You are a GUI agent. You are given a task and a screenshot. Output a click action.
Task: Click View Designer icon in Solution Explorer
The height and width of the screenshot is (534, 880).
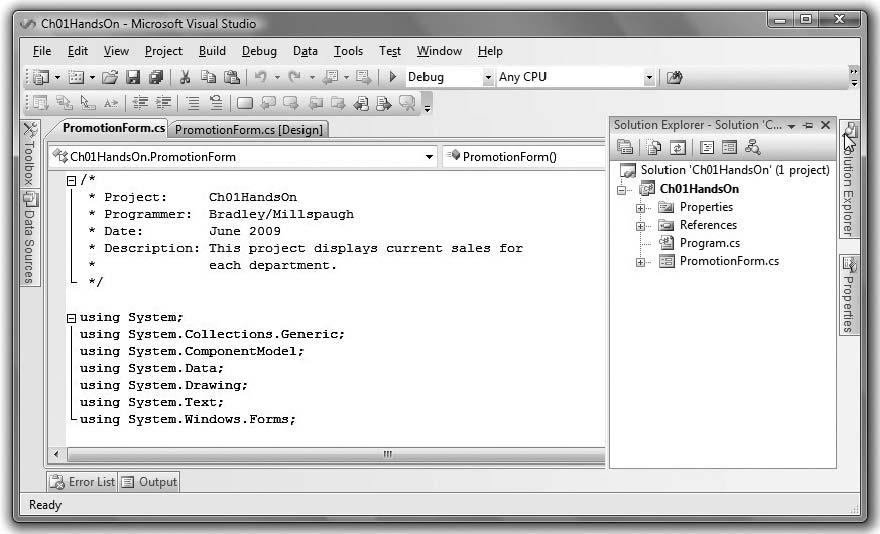click(x=730, y=147)
